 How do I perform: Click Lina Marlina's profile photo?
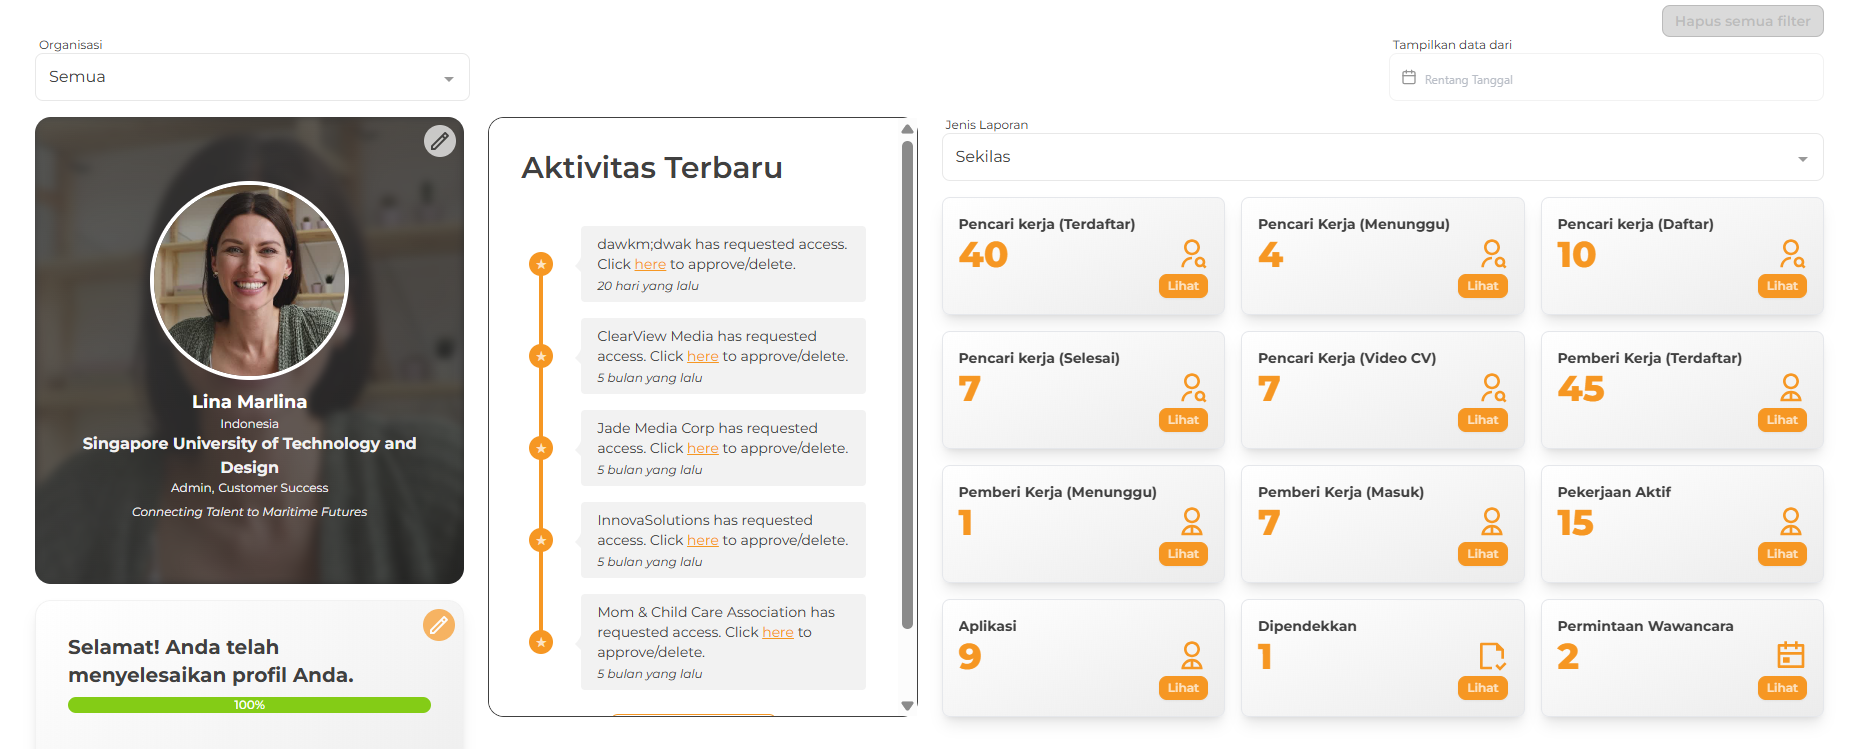[x=249, y=280]
